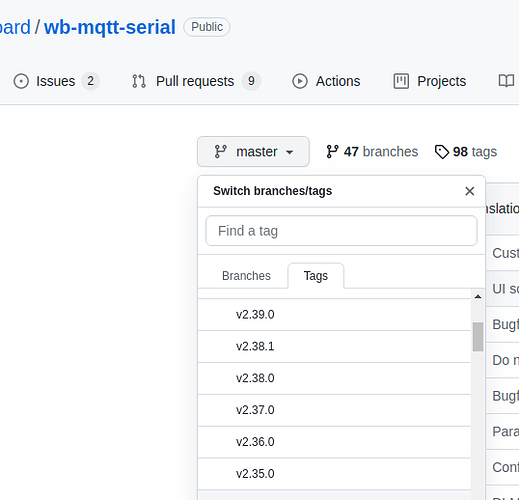Select tag v2.38.1

tap(334, 346)
